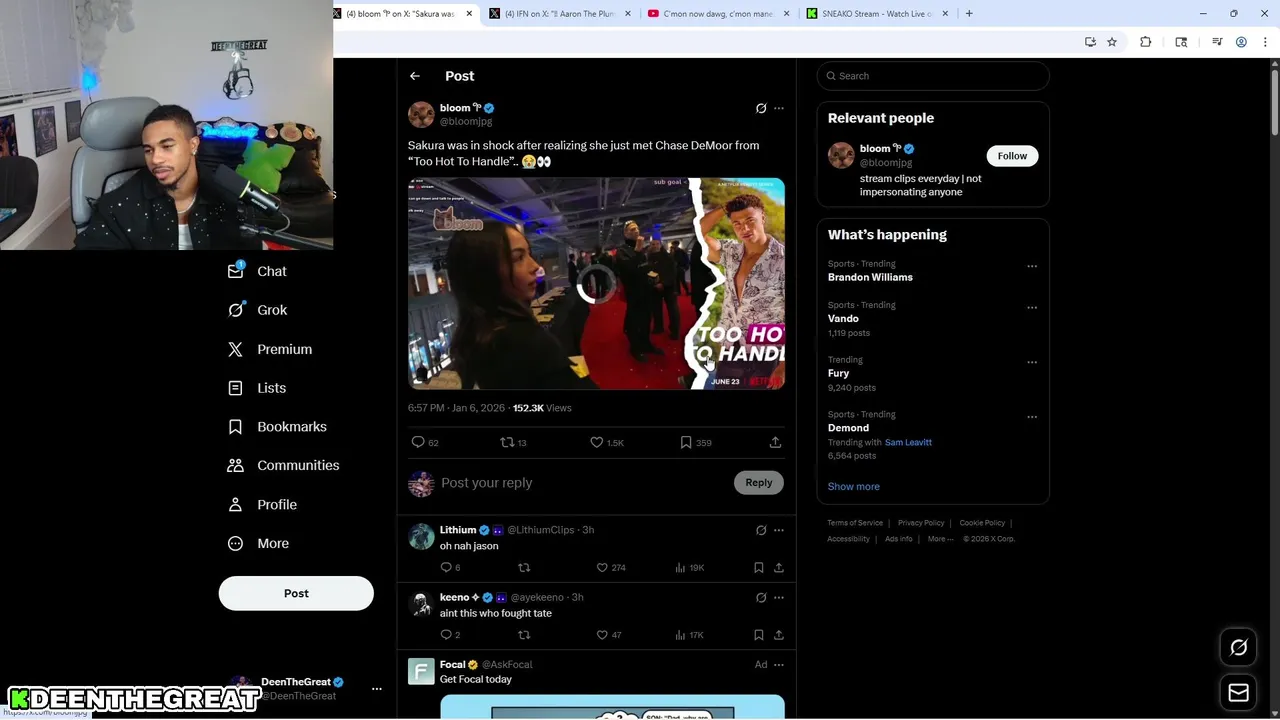
Task: View analytics of keeno's 17K views
Action: point(689,635)
